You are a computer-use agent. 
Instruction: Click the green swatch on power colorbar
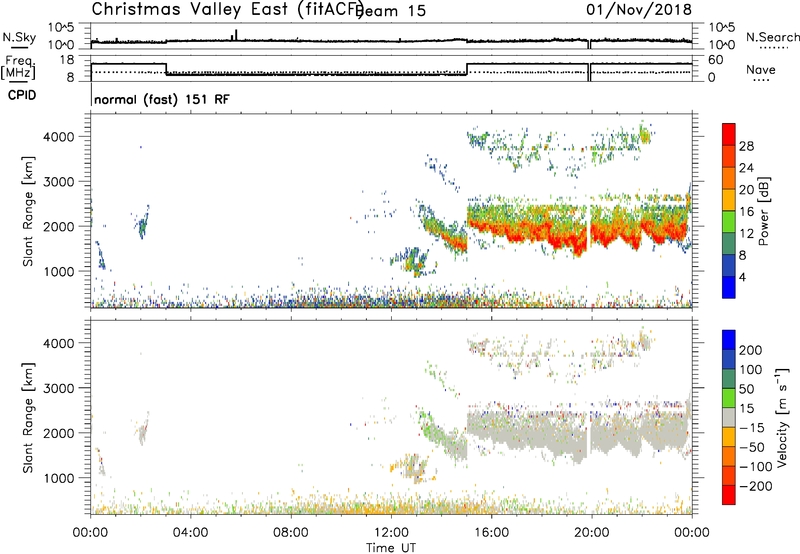[x=729, y=222]
